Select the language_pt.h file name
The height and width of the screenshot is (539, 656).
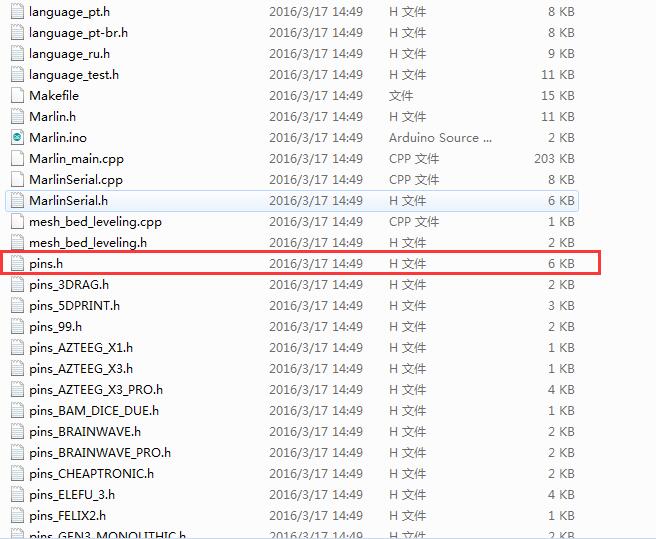coord(69,12)
